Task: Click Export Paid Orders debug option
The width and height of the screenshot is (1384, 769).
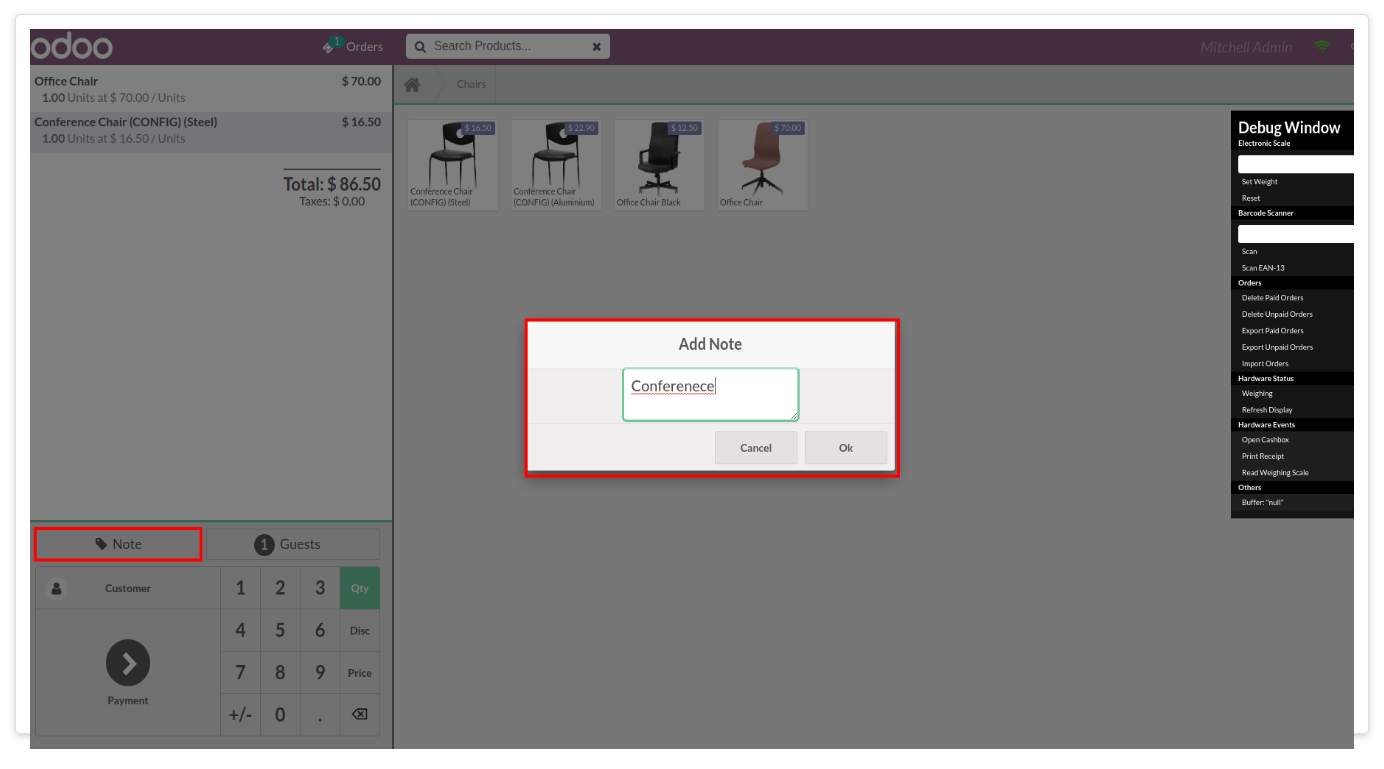Action: (1273, 331)
